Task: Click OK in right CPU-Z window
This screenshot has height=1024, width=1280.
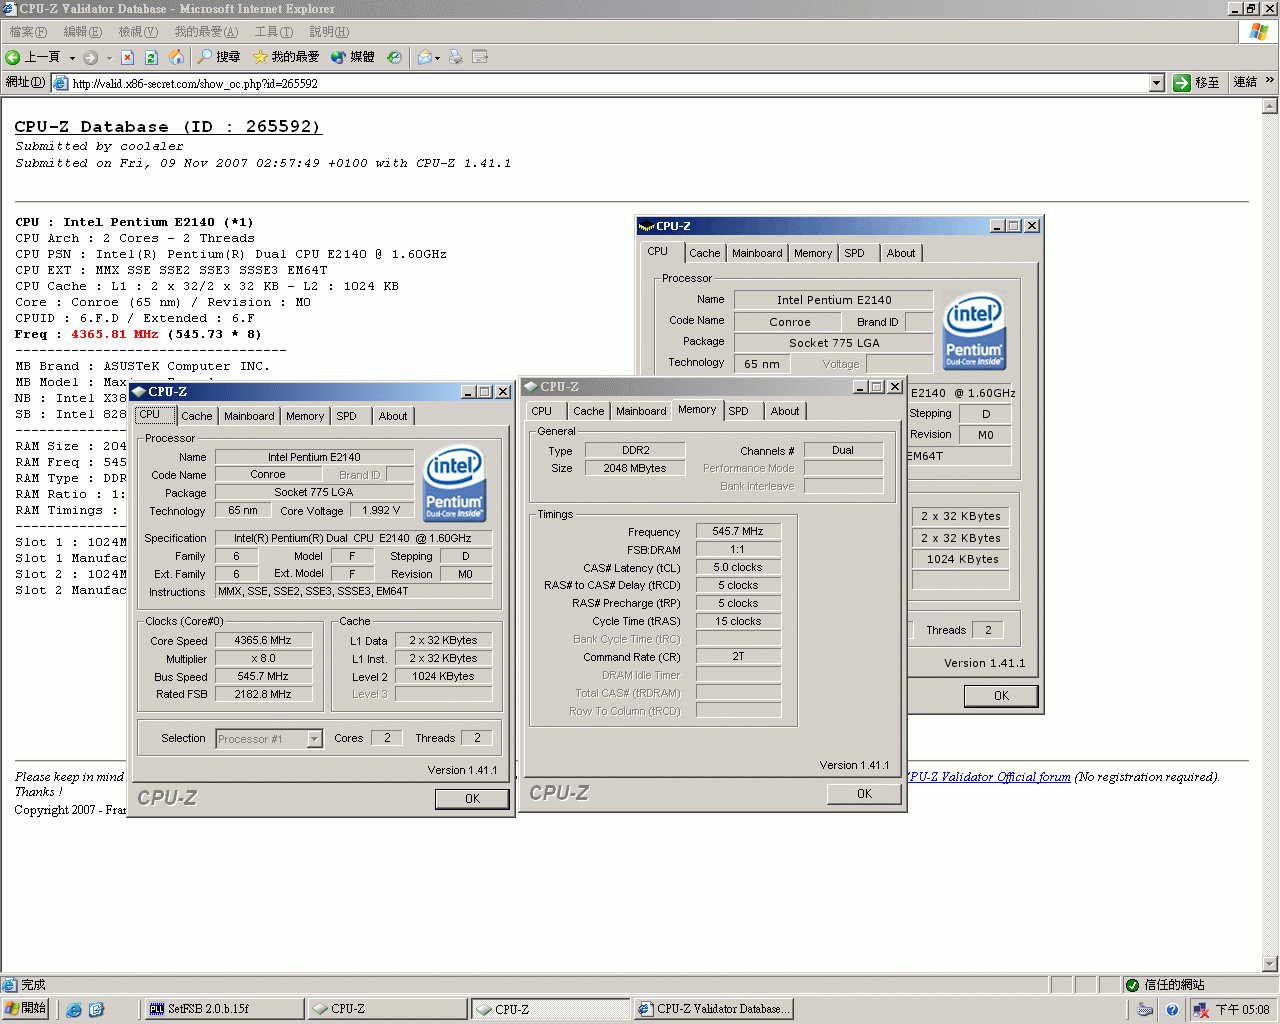Action: (x=1001, y=696)
